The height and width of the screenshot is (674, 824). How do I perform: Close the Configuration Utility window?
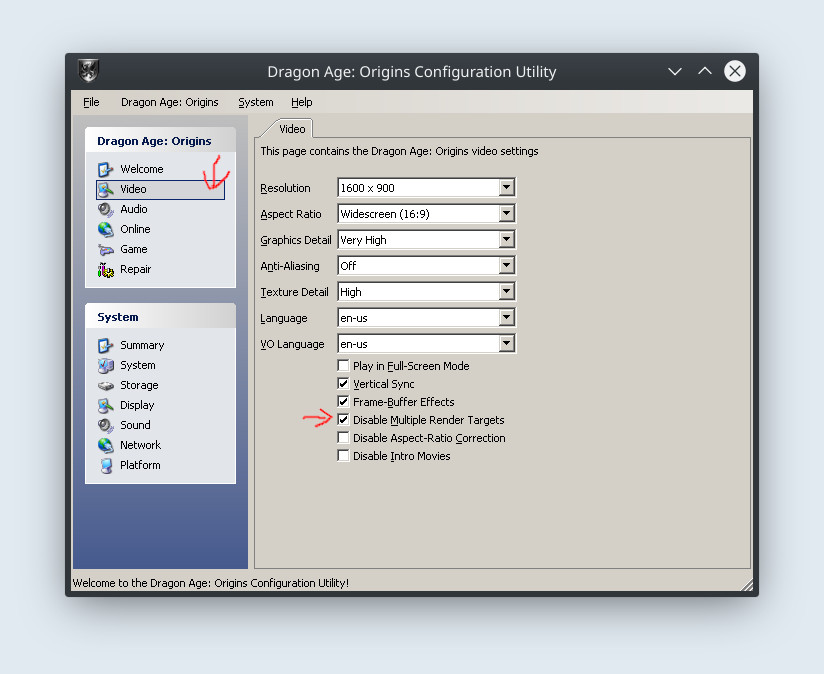(735, 71)
